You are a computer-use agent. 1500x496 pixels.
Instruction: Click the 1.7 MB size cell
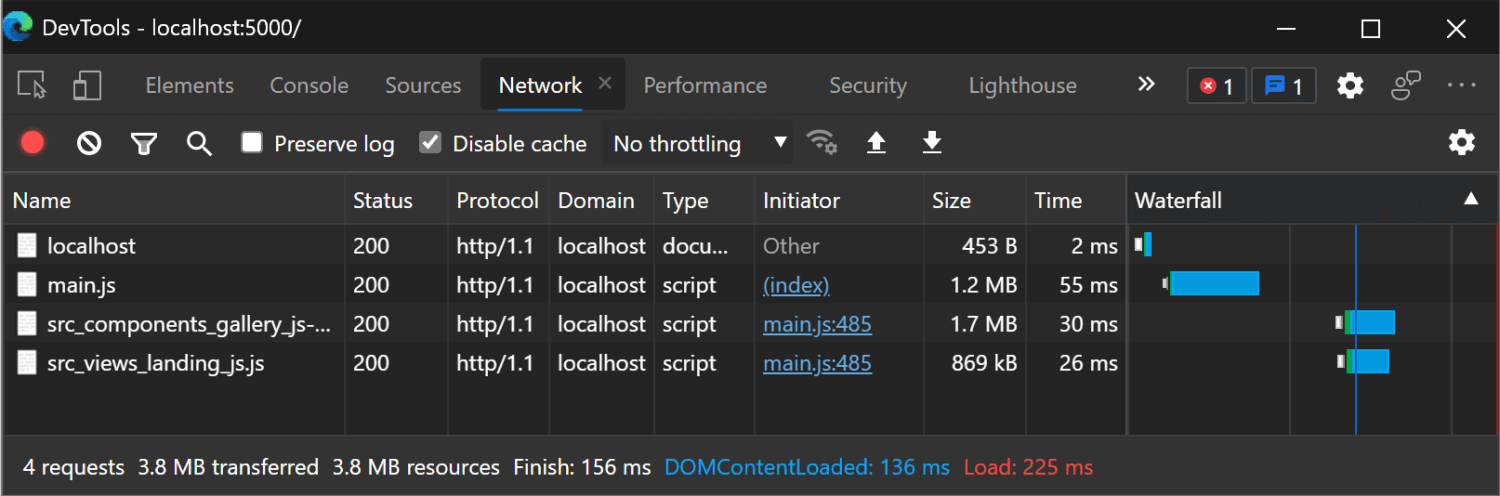click(983, 325)
